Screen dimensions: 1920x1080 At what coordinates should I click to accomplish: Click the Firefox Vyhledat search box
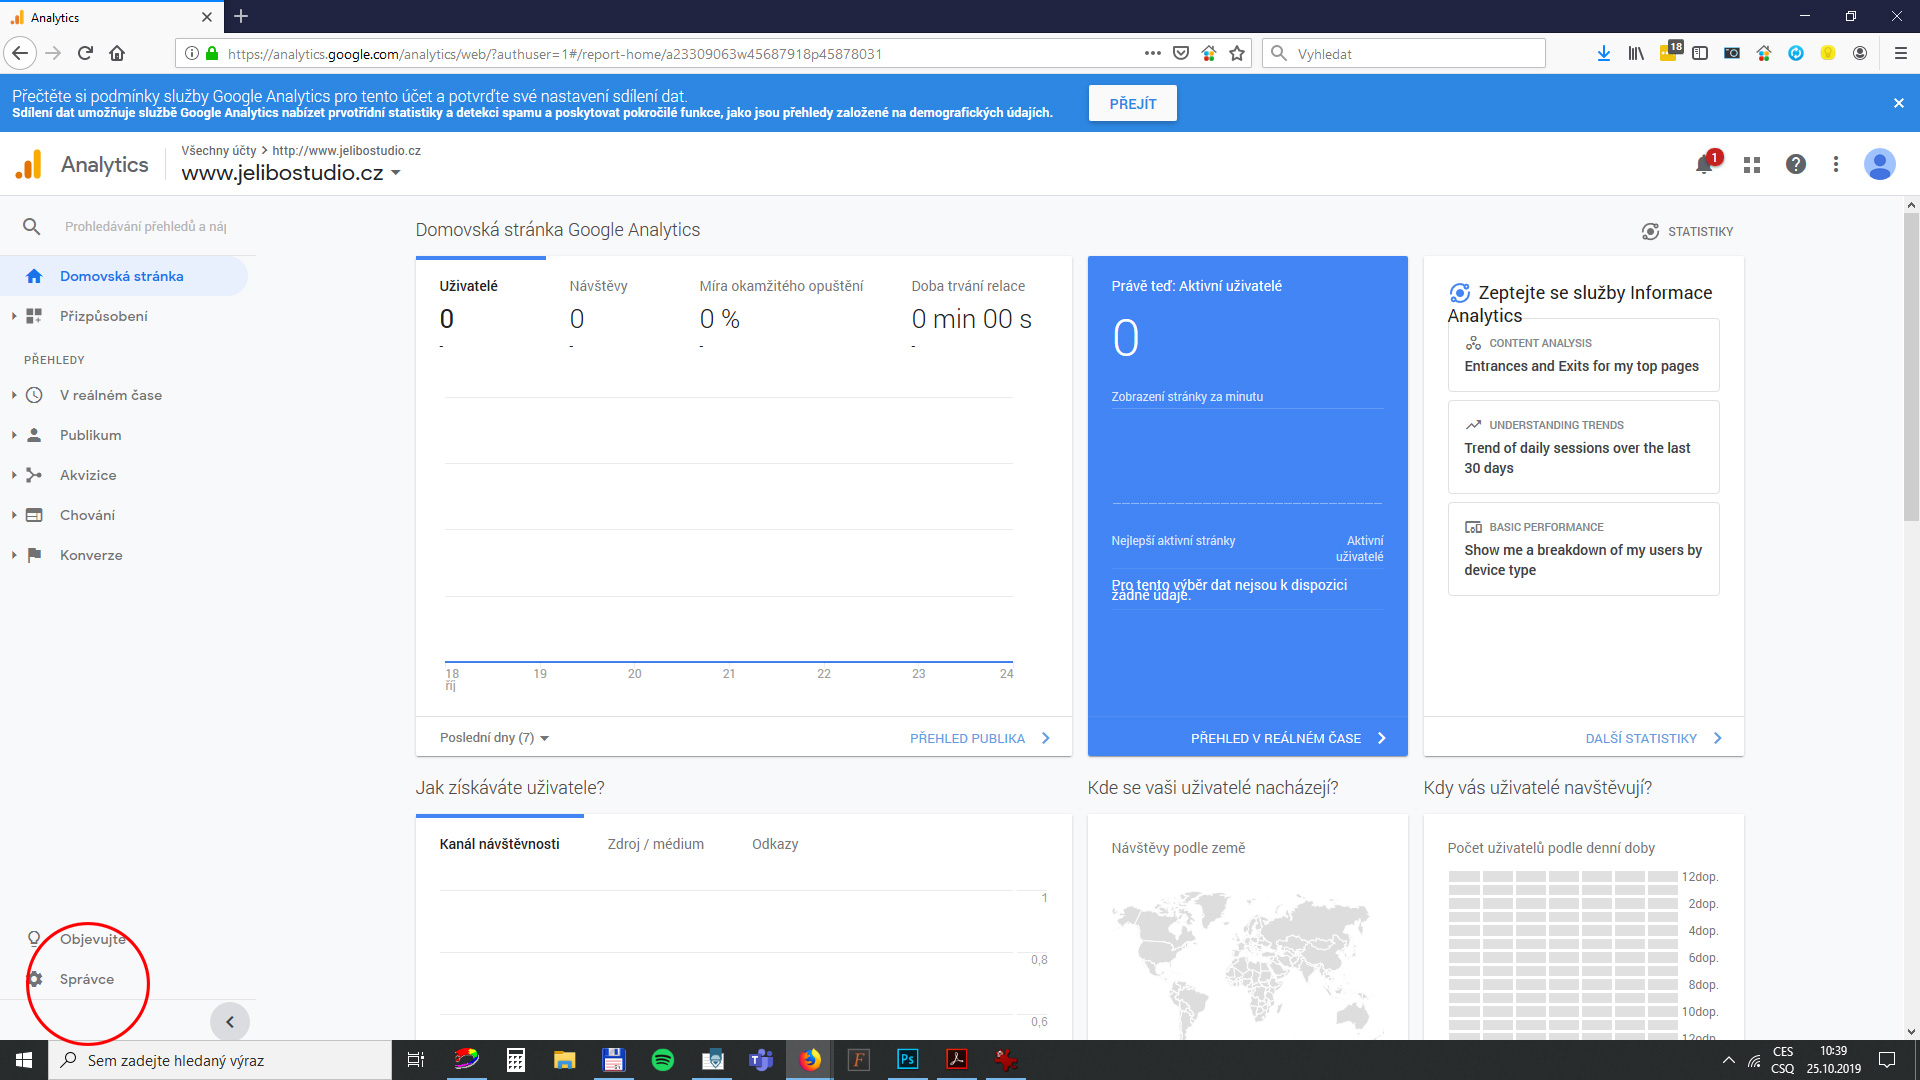[1404, 53]
